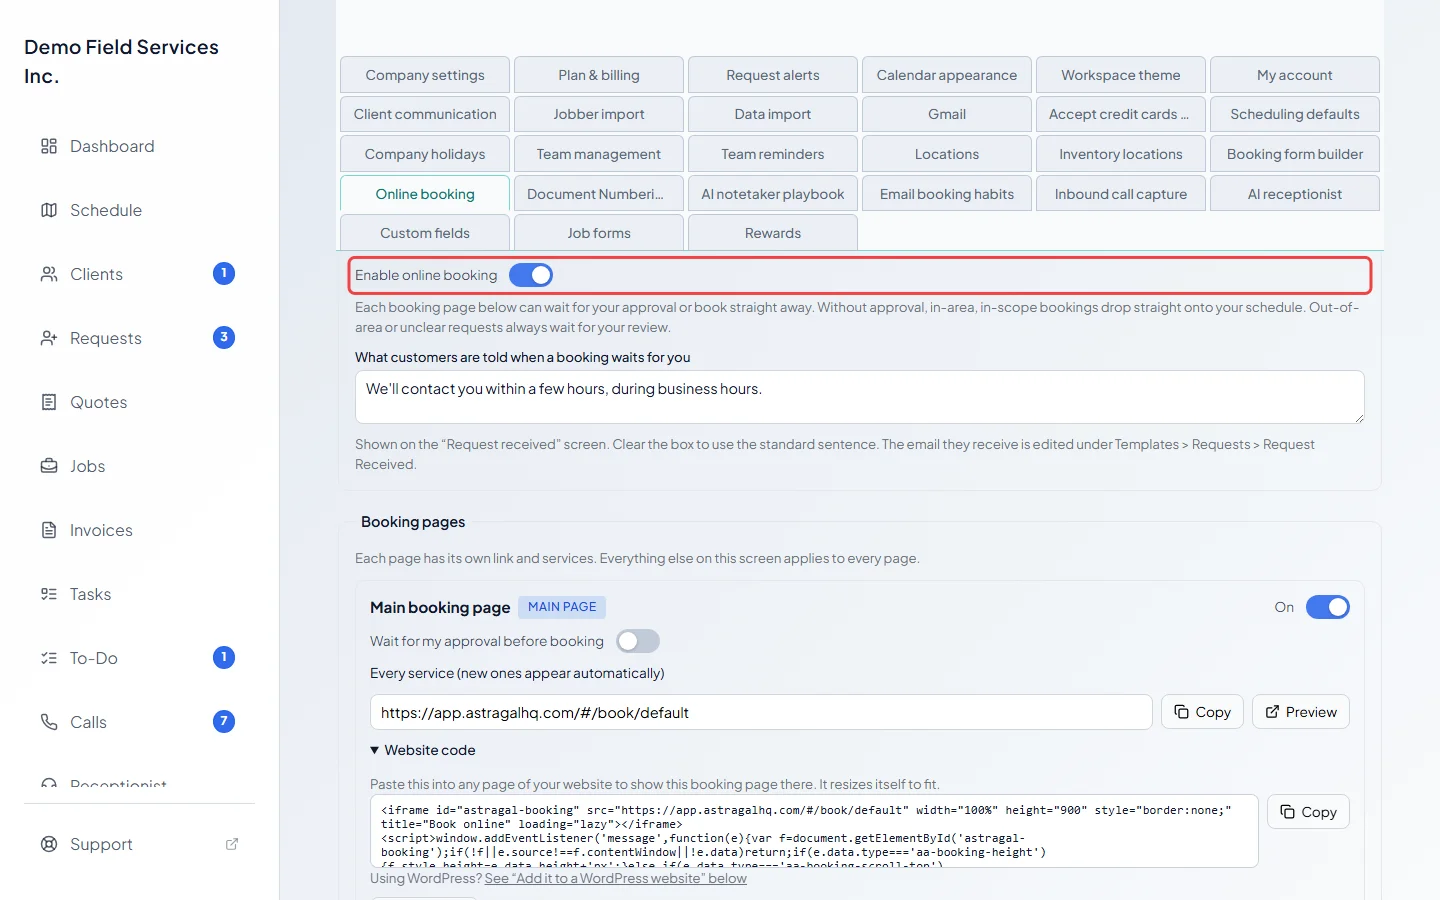The width and height of the screenshot is (1440, 900).
Task: Click the Calls badge showing 7
Action: (x=224, y=721)
